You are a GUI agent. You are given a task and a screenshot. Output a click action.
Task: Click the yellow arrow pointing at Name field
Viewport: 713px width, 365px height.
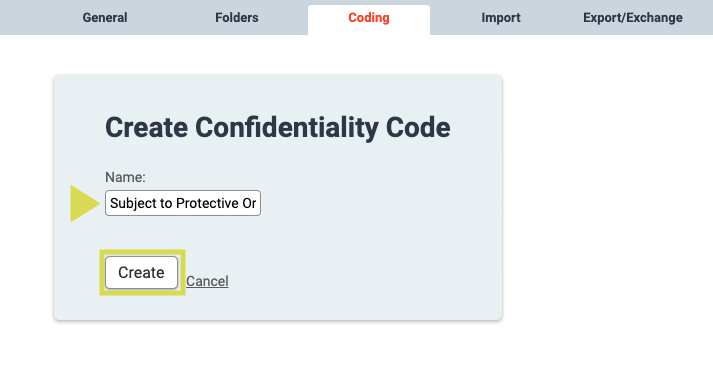[x=85, y=203]
